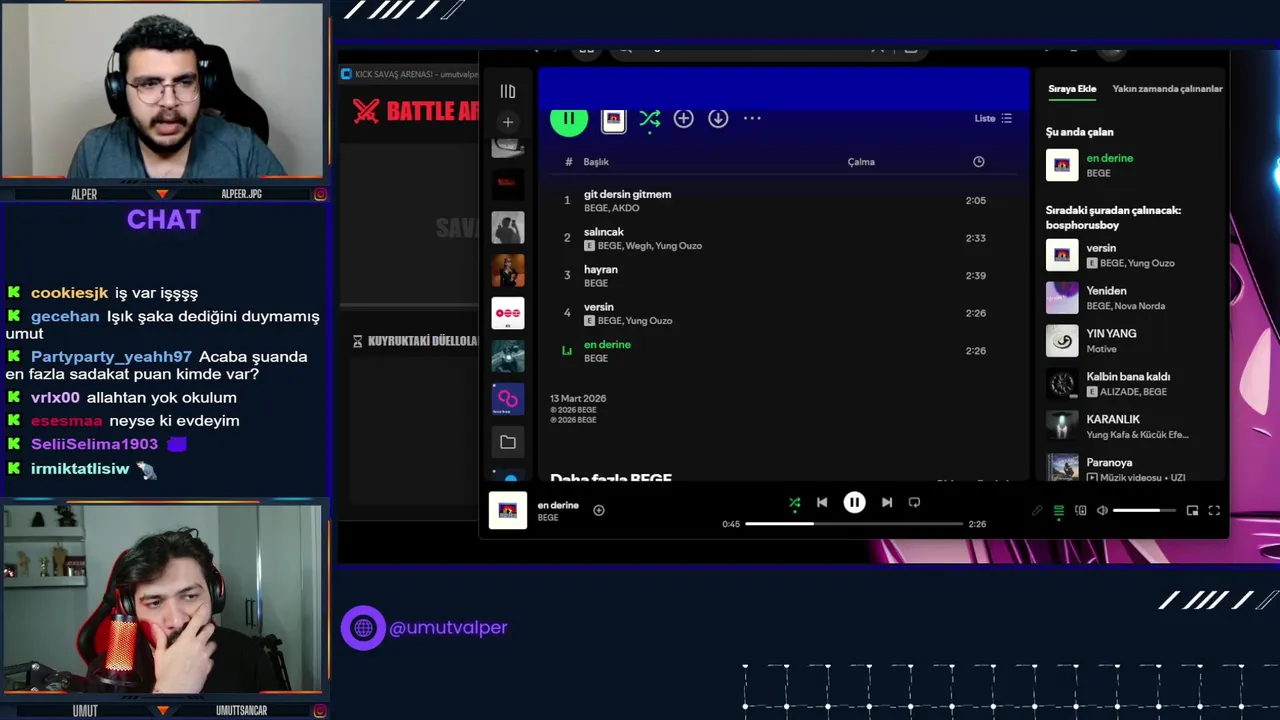Viewport: 1280px width, 720px height.
Task: Click the album cover preview beside shuffle
Action: point(613,120)
